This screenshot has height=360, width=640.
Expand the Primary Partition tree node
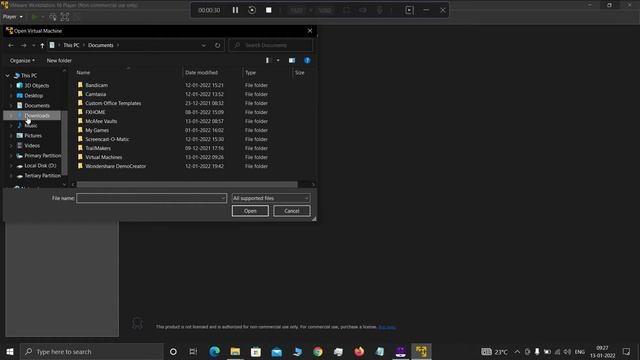pyautogui.click(x=11, y=156)
